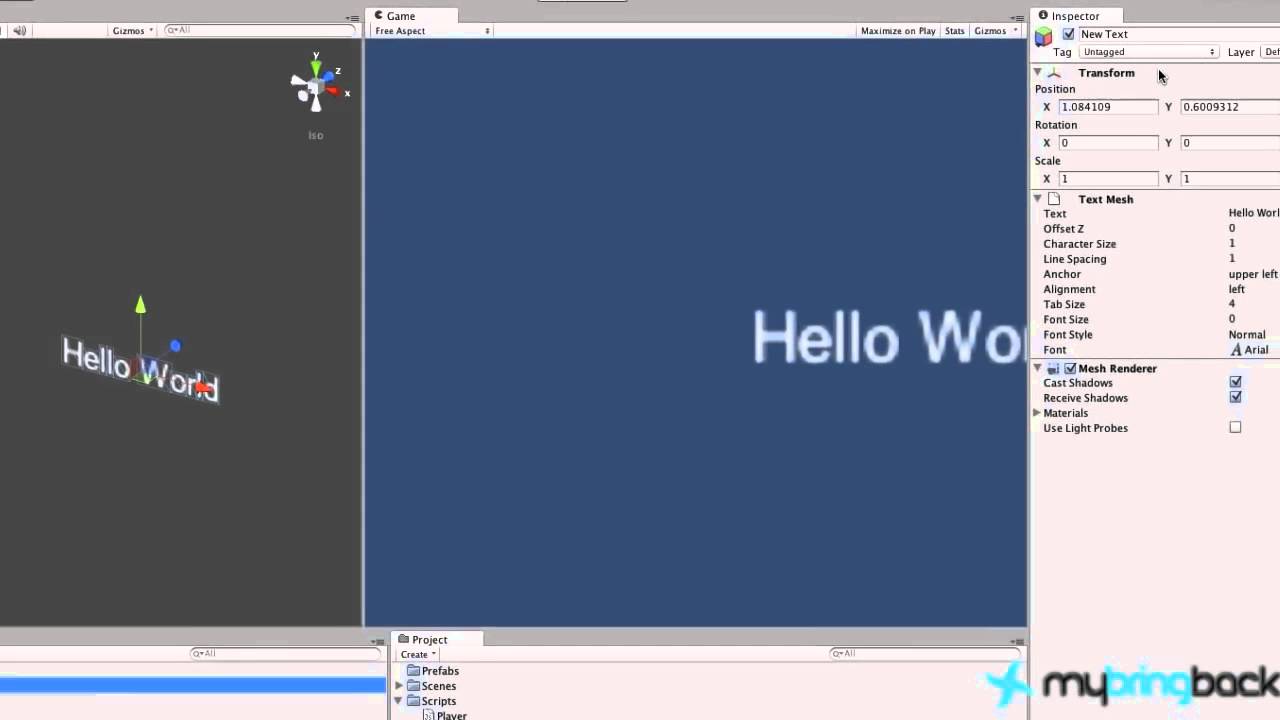Viewport: 1280px width, 720px height.
Task: Click the blue Z cone of the orientation gizmo
Action: coord(329,75)
